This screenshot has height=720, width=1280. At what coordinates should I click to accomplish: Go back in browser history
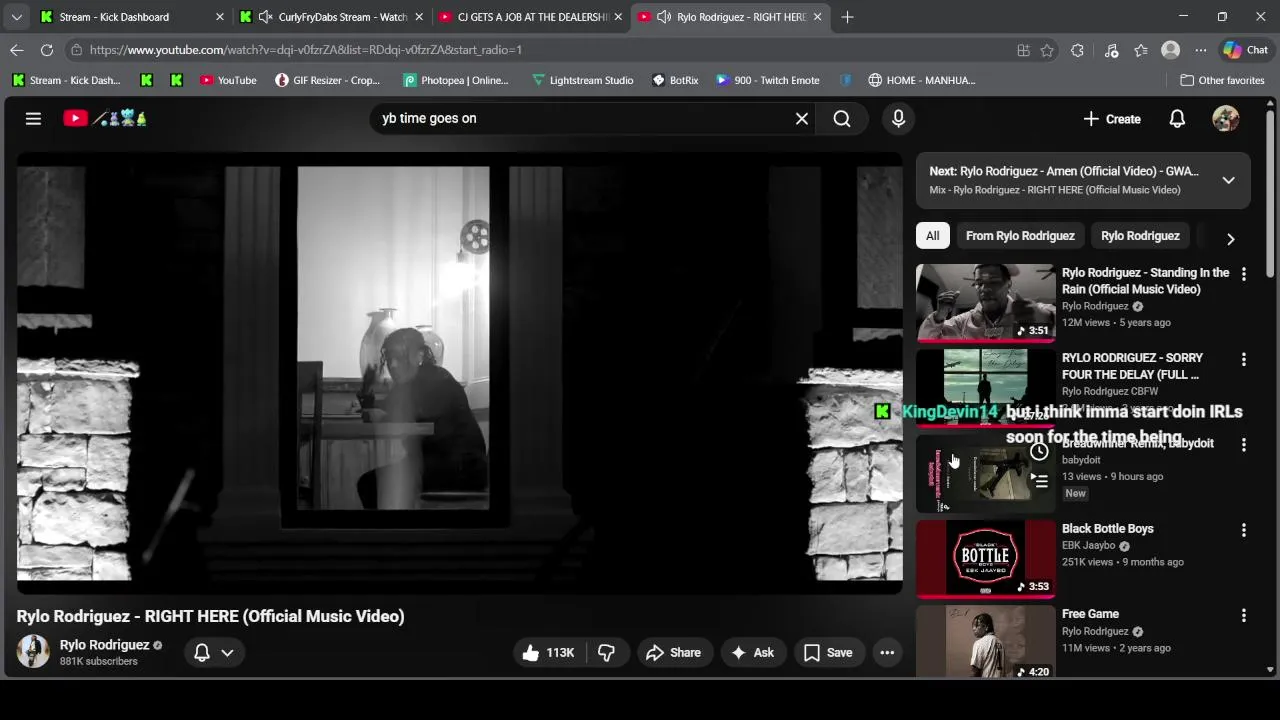[17, 50]
